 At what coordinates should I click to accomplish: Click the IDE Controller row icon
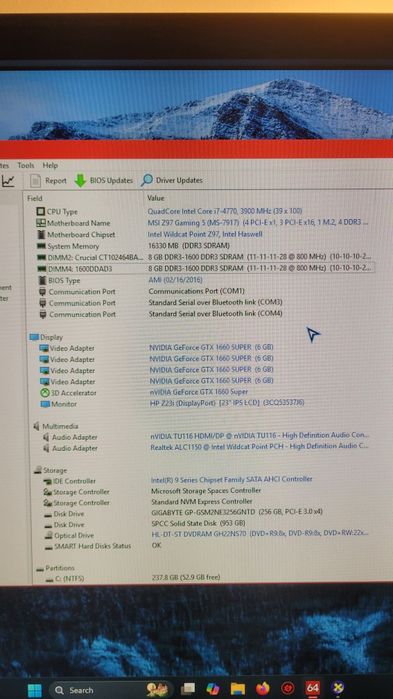tap(47, 481)
